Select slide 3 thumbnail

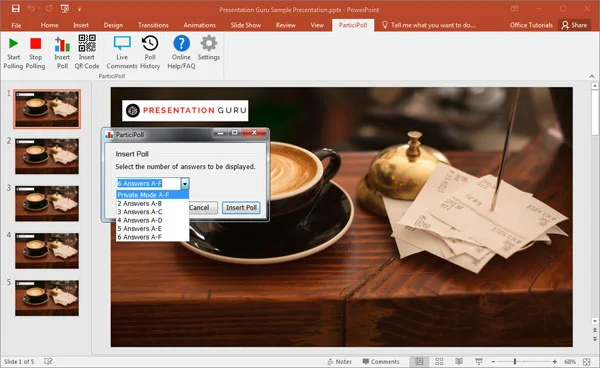[x=47, y=204]
